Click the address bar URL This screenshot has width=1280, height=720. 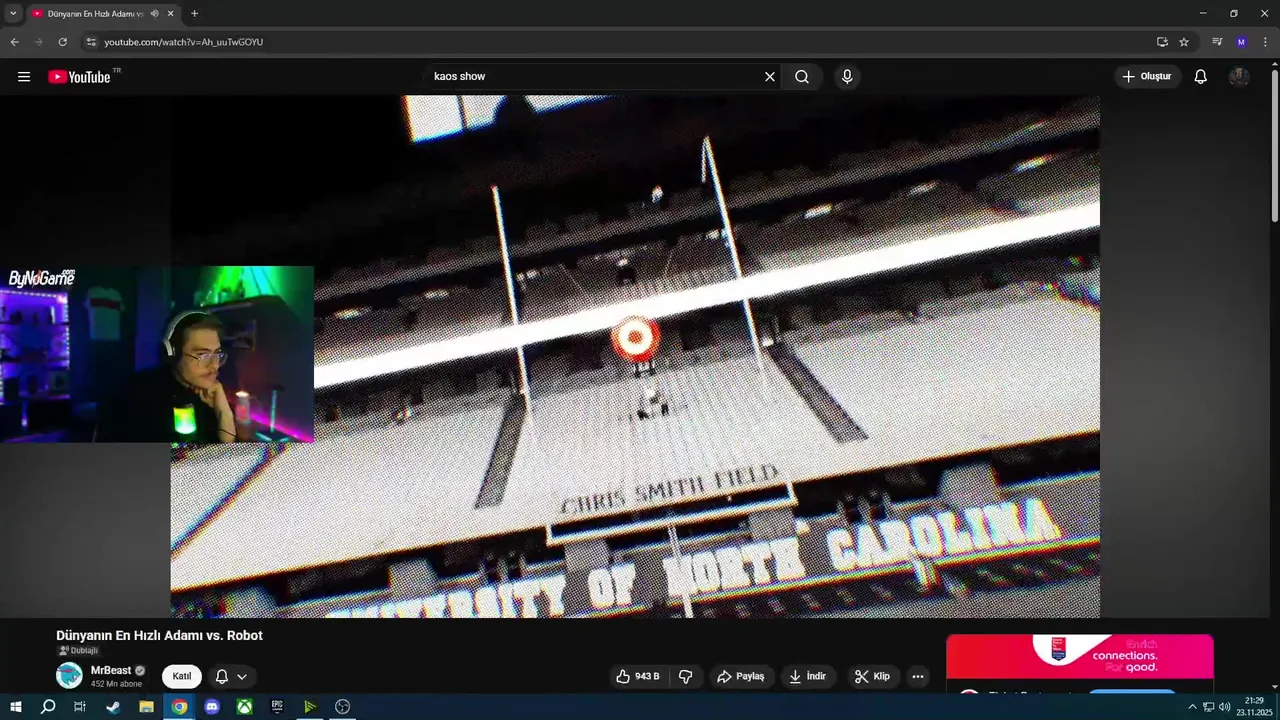183,42
